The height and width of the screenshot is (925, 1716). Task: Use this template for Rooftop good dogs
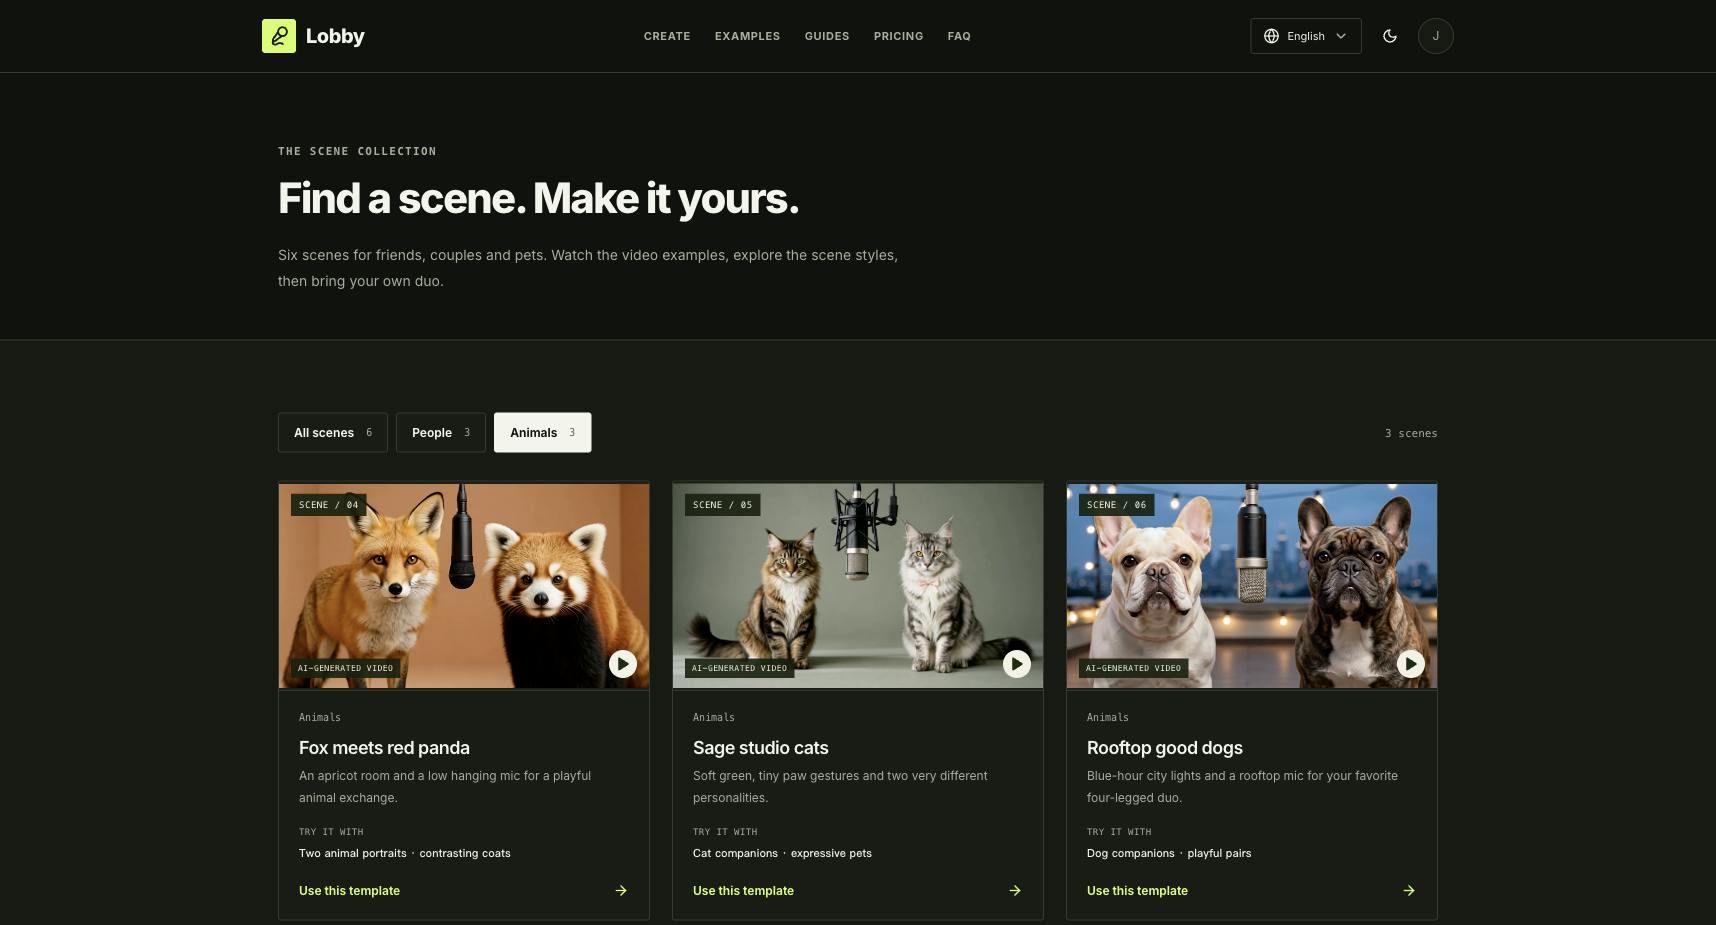[x=1137, y=891]
